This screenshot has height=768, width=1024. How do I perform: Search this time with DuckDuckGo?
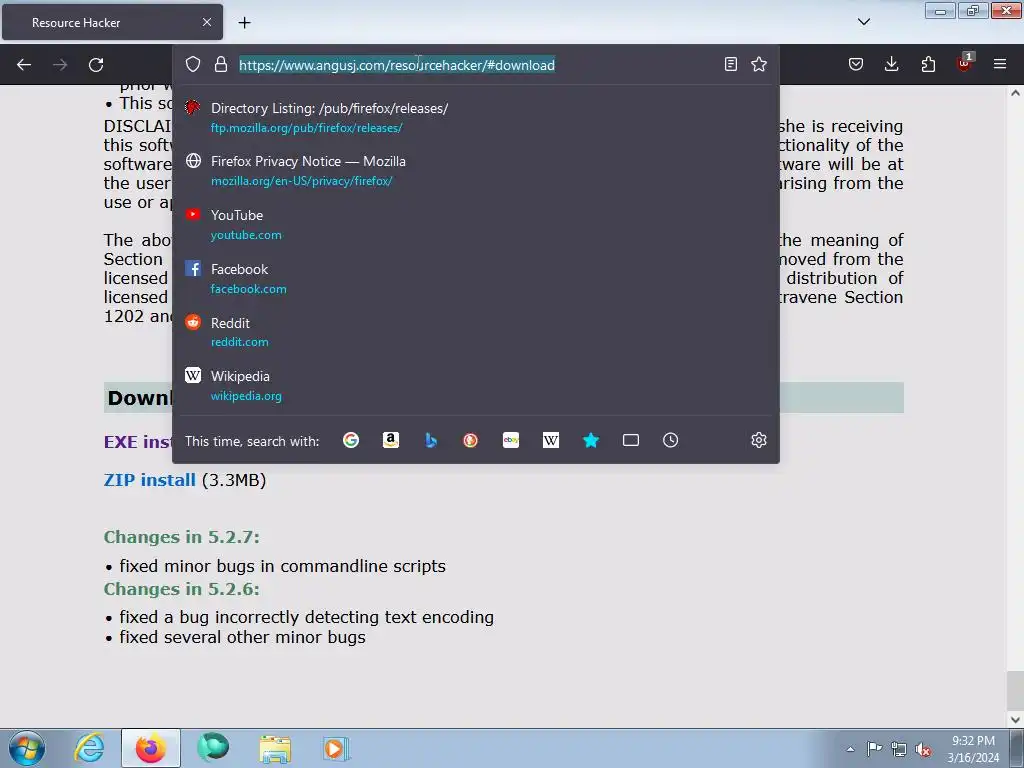[x=470, y=440]
